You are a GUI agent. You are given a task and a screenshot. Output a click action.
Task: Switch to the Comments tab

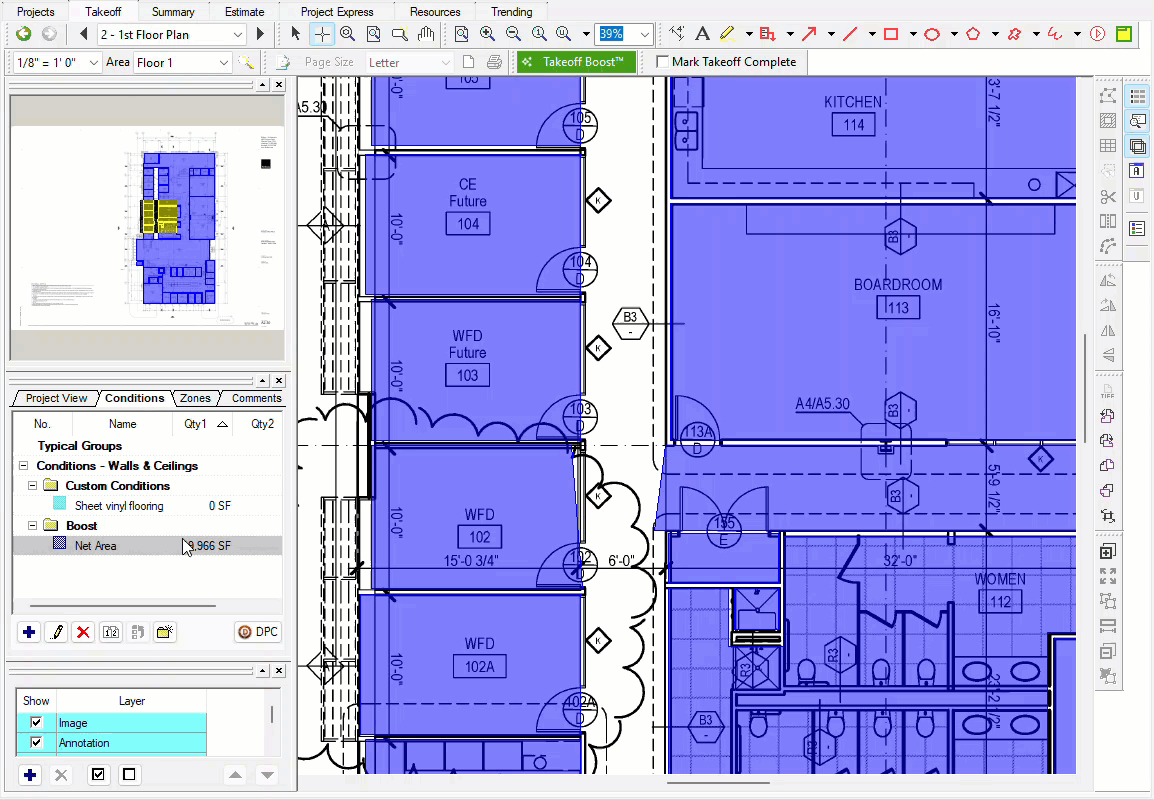(x=256, y=398)
